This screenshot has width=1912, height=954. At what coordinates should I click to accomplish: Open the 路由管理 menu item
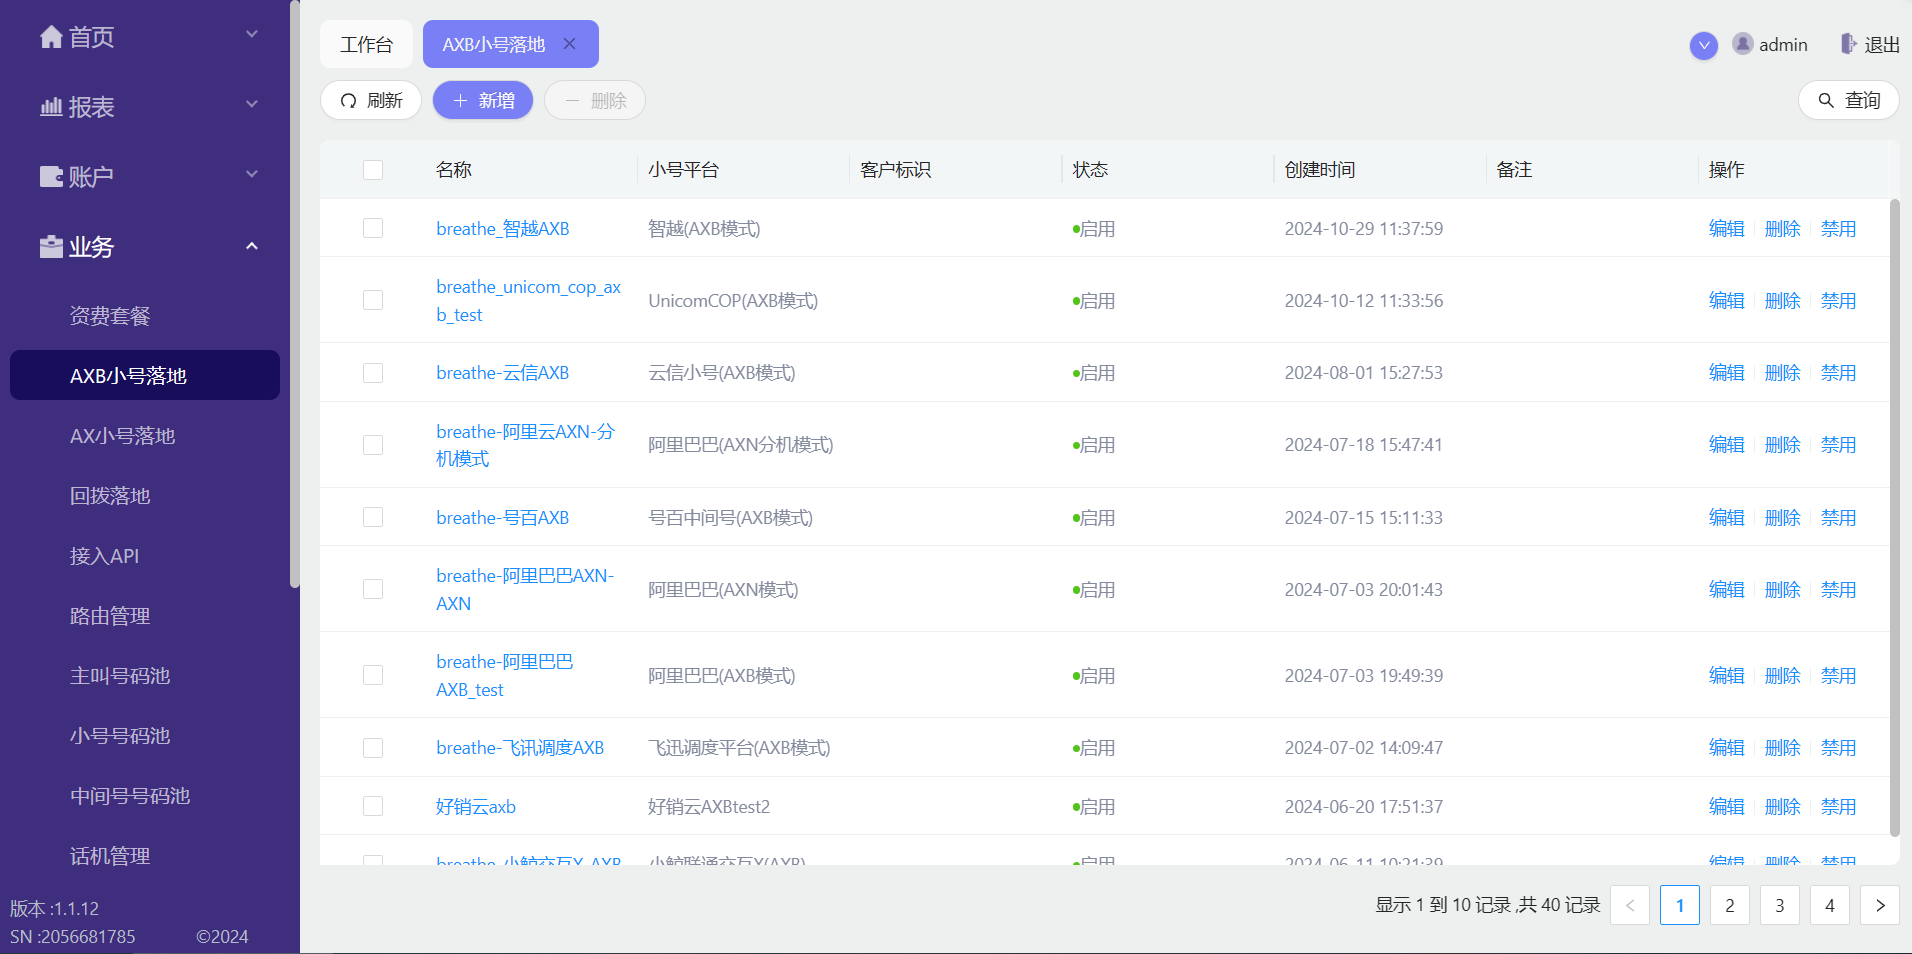110,616
